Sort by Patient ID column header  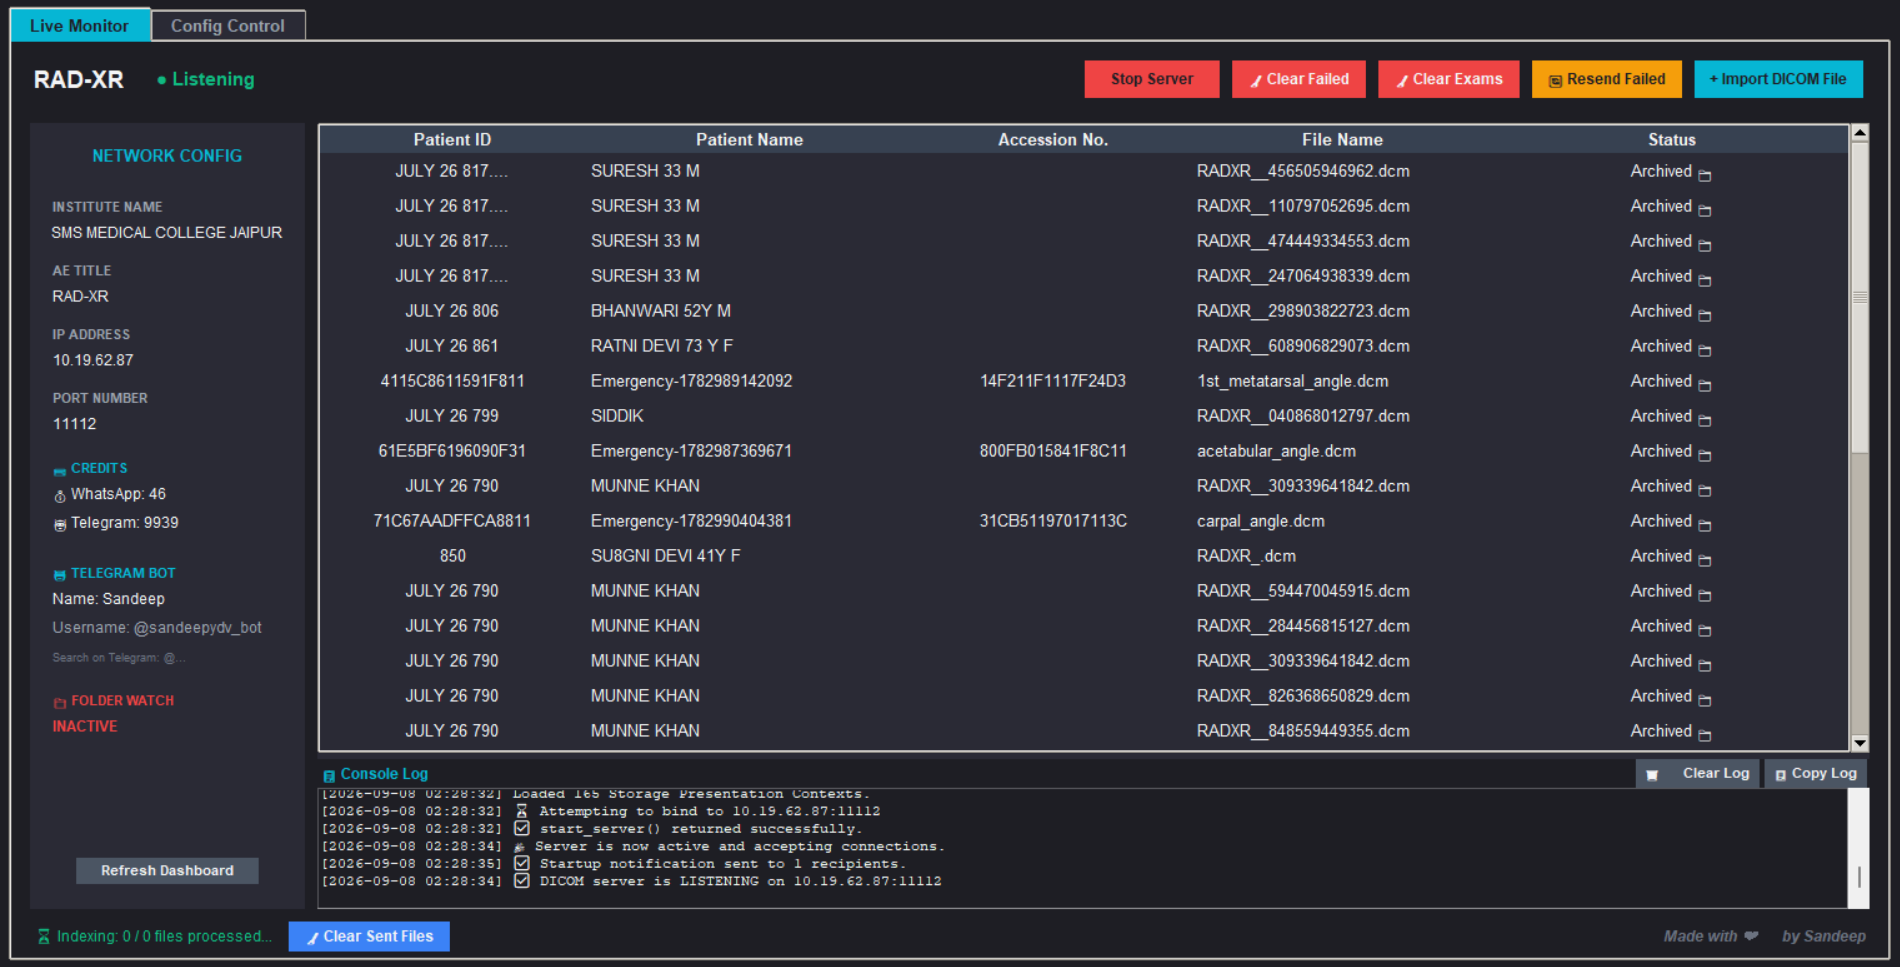pyautogui.click(x=452, y=140)
